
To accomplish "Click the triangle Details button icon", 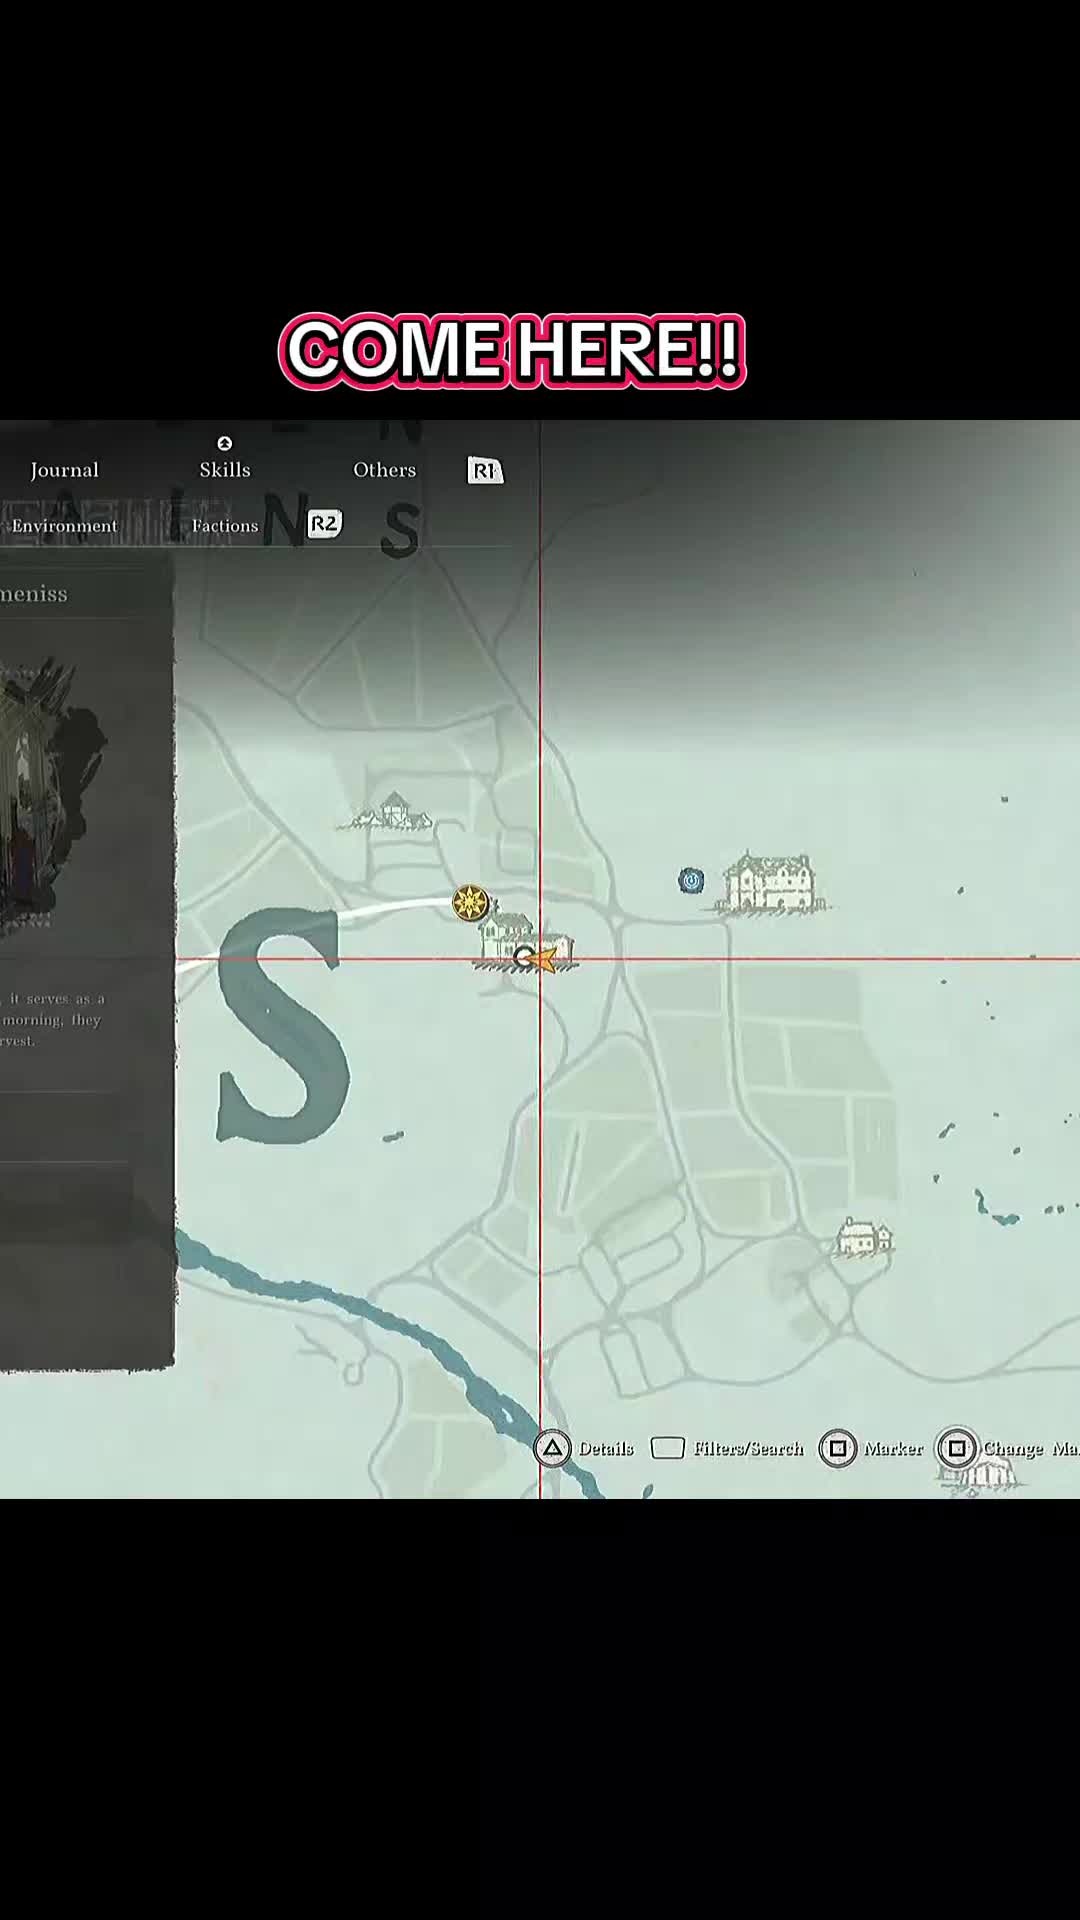I will pyautogui.click(x=552, y=1448).
